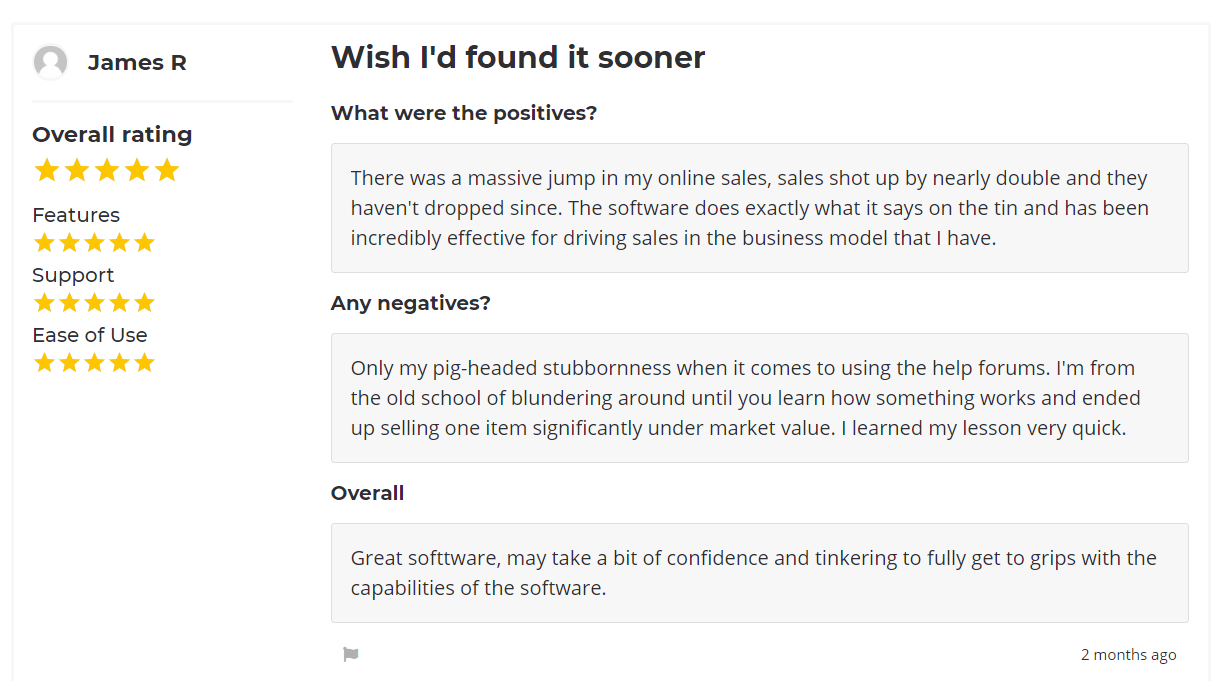
Task: Click the What were the positives heading
Action: [464, 113]
